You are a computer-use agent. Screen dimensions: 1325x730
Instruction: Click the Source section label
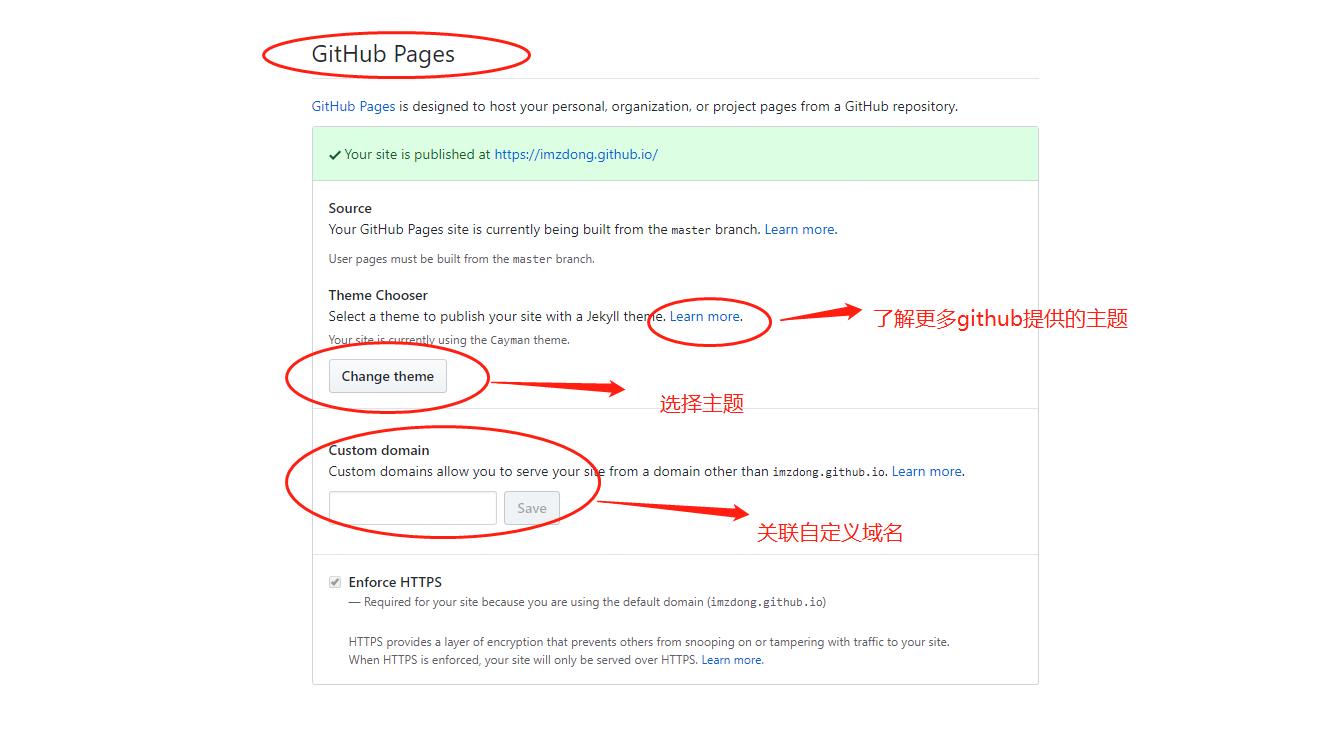point(350,208)
